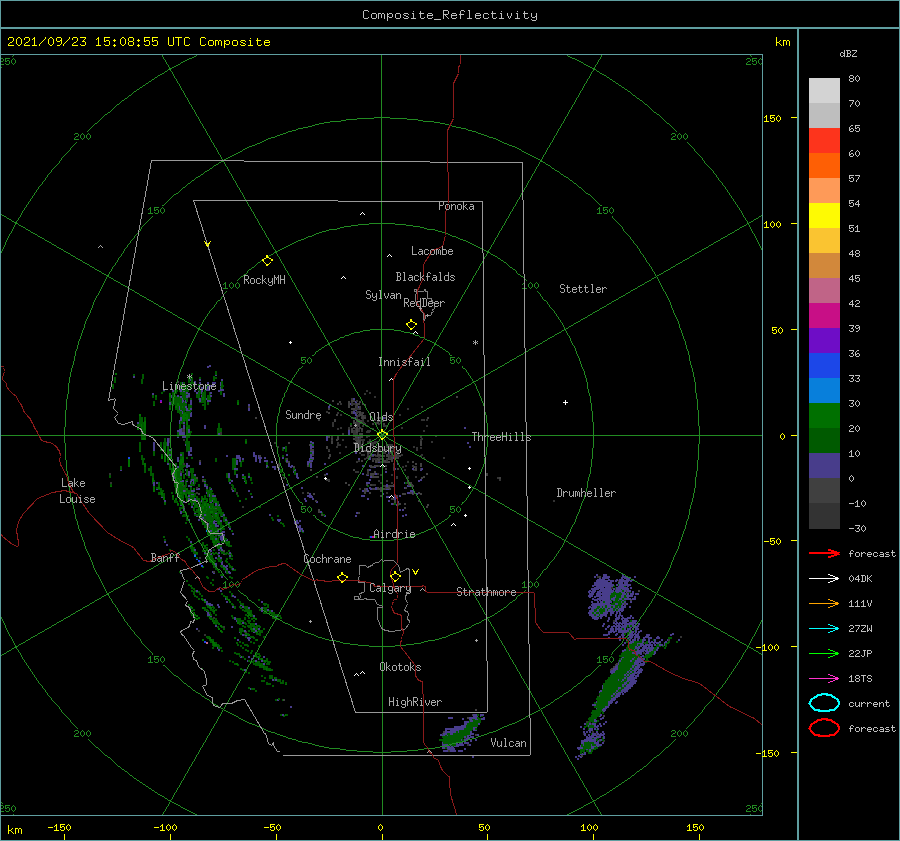The width and height of the screenshot is (900, 841).
Task: Click the Drumheller label
Action: (x=586, y=493)
